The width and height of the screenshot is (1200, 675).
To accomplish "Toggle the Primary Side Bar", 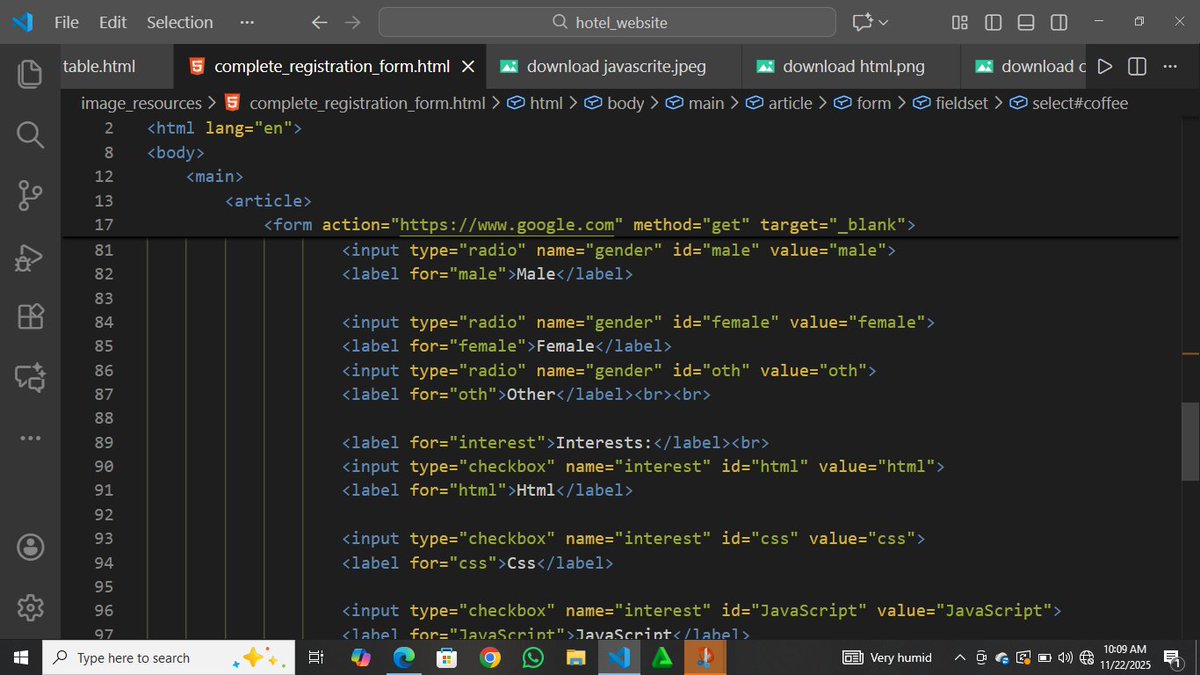I will point(993,22).
